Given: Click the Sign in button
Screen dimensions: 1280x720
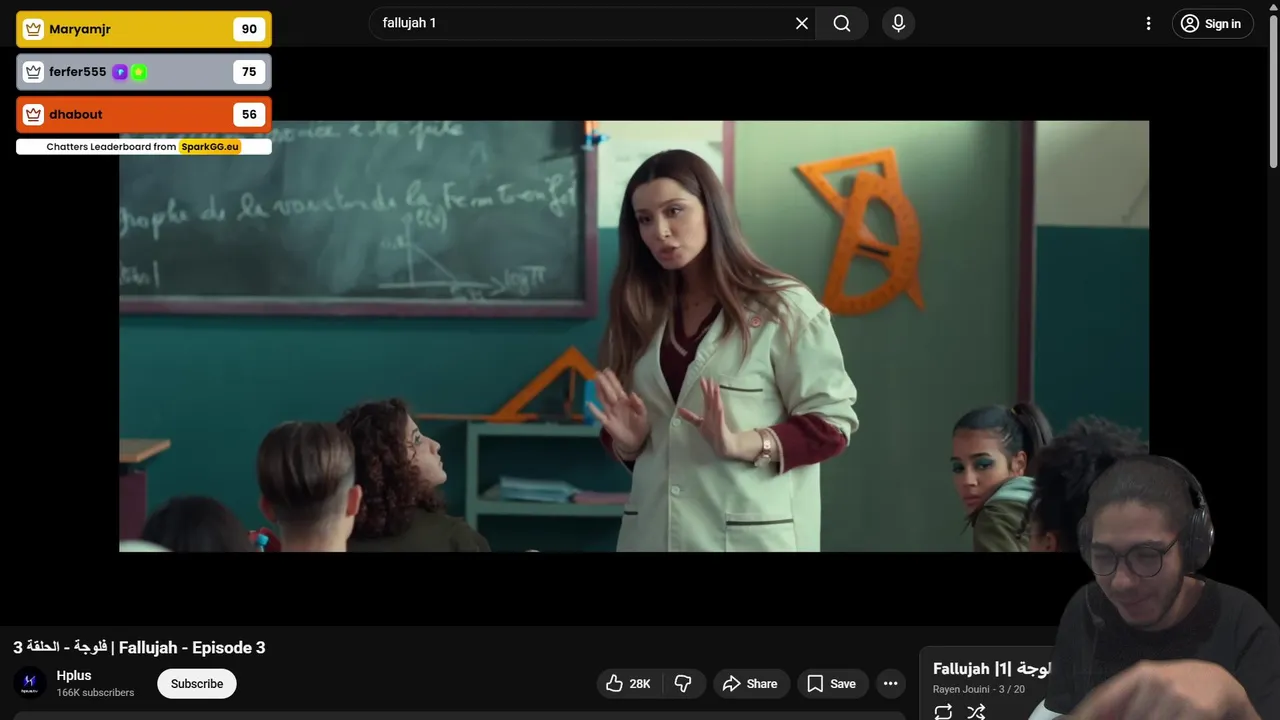Looking at the screenshot, I should tap(1212, 23).
